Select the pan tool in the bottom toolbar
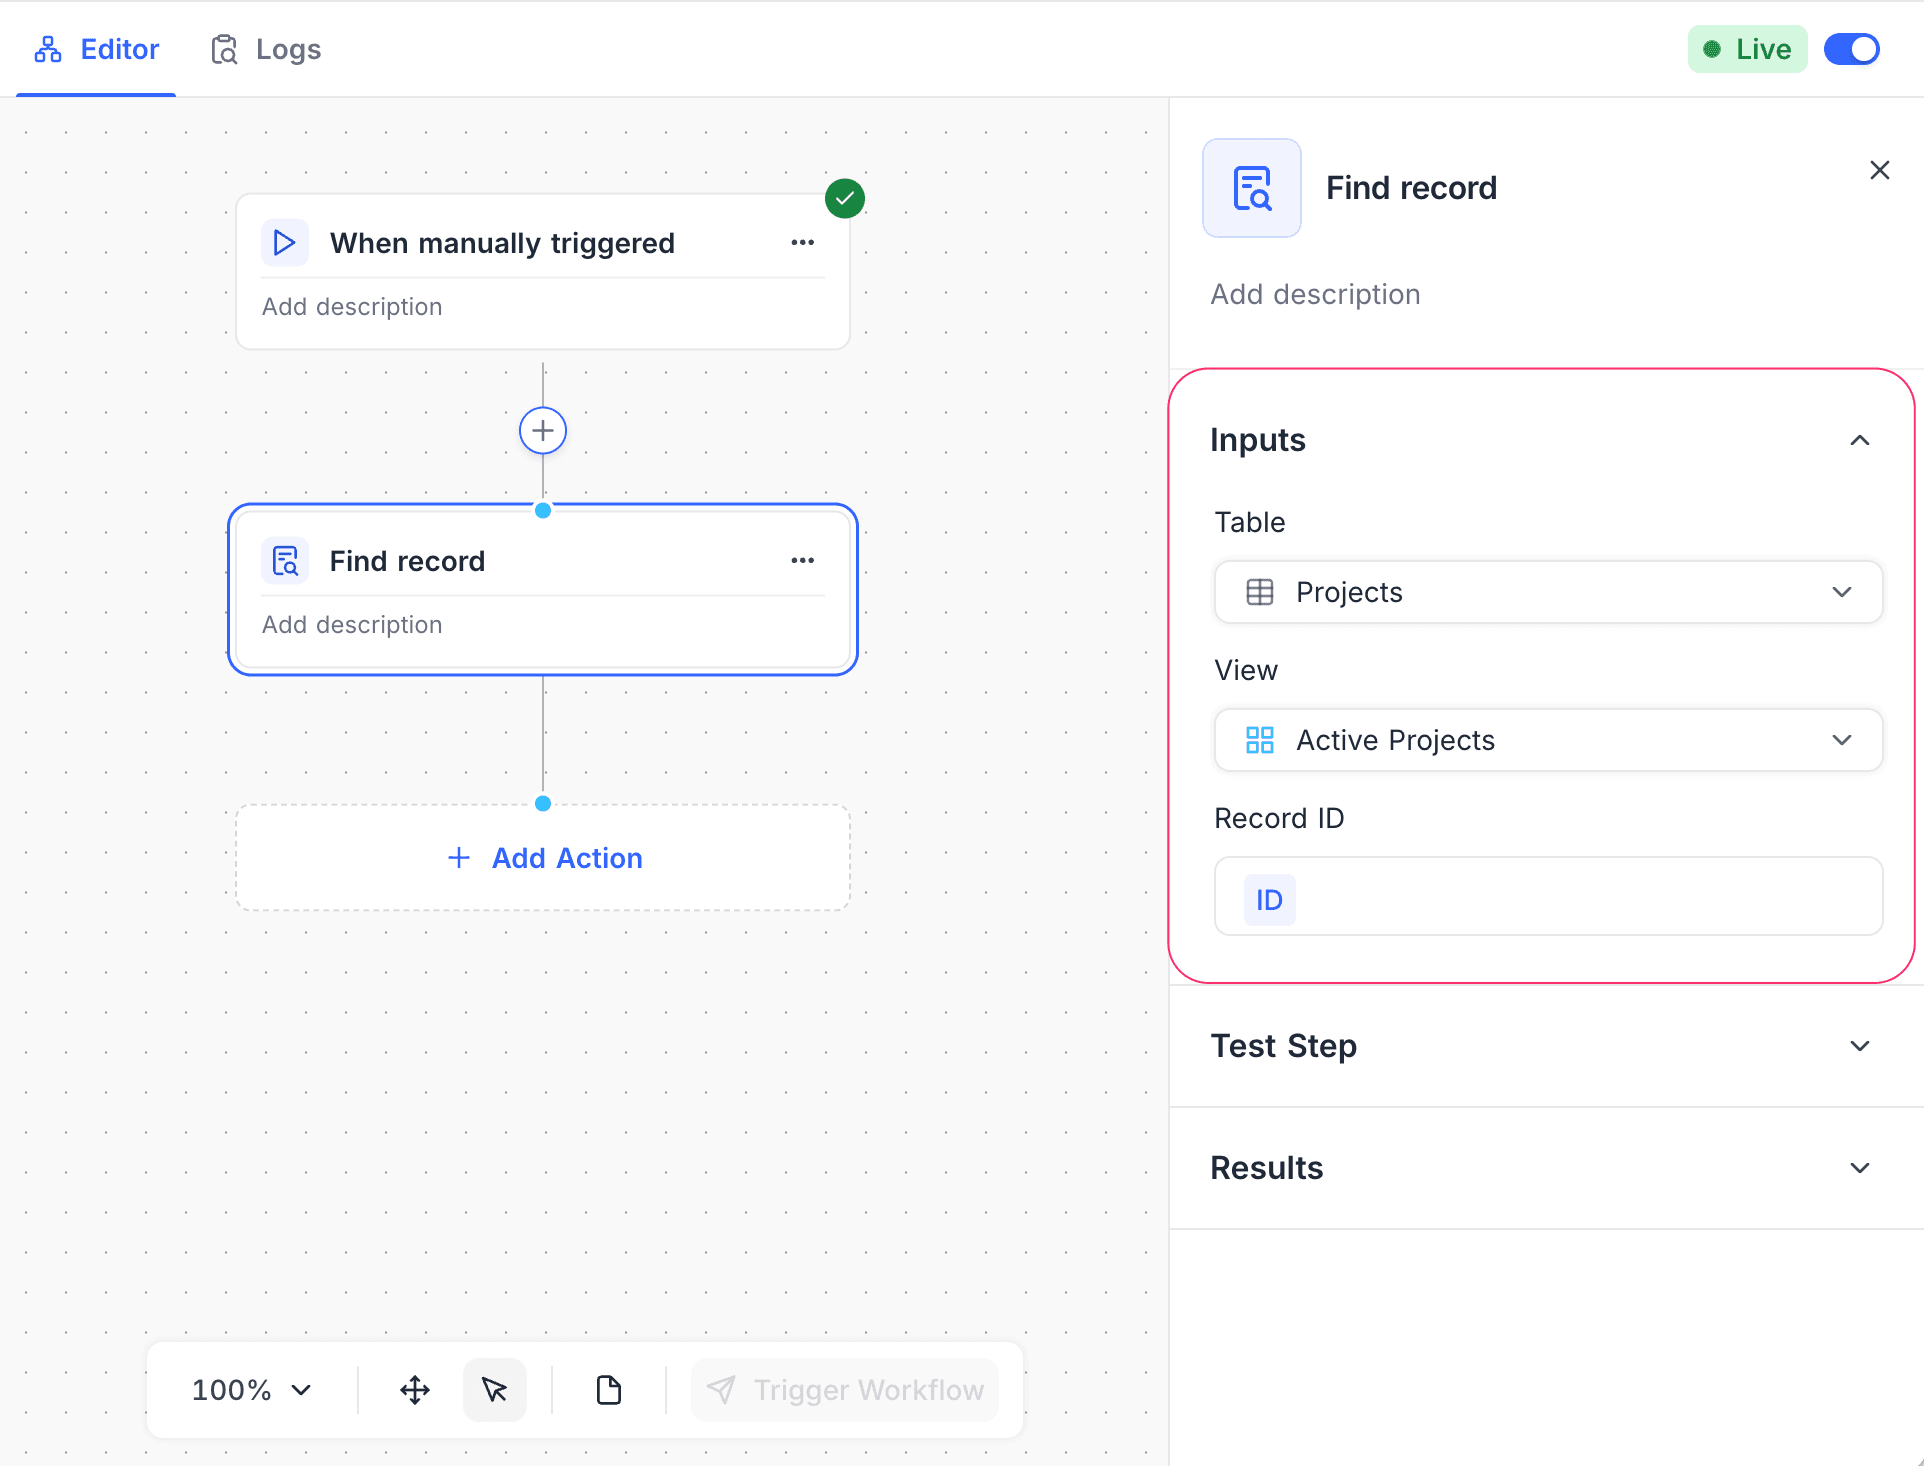1924x1466 pixels. point(414,1389)
